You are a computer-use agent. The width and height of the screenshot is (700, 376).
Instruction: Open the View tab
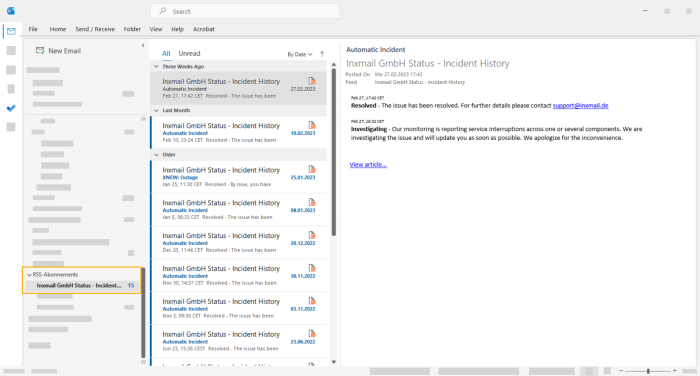[156, 29]
